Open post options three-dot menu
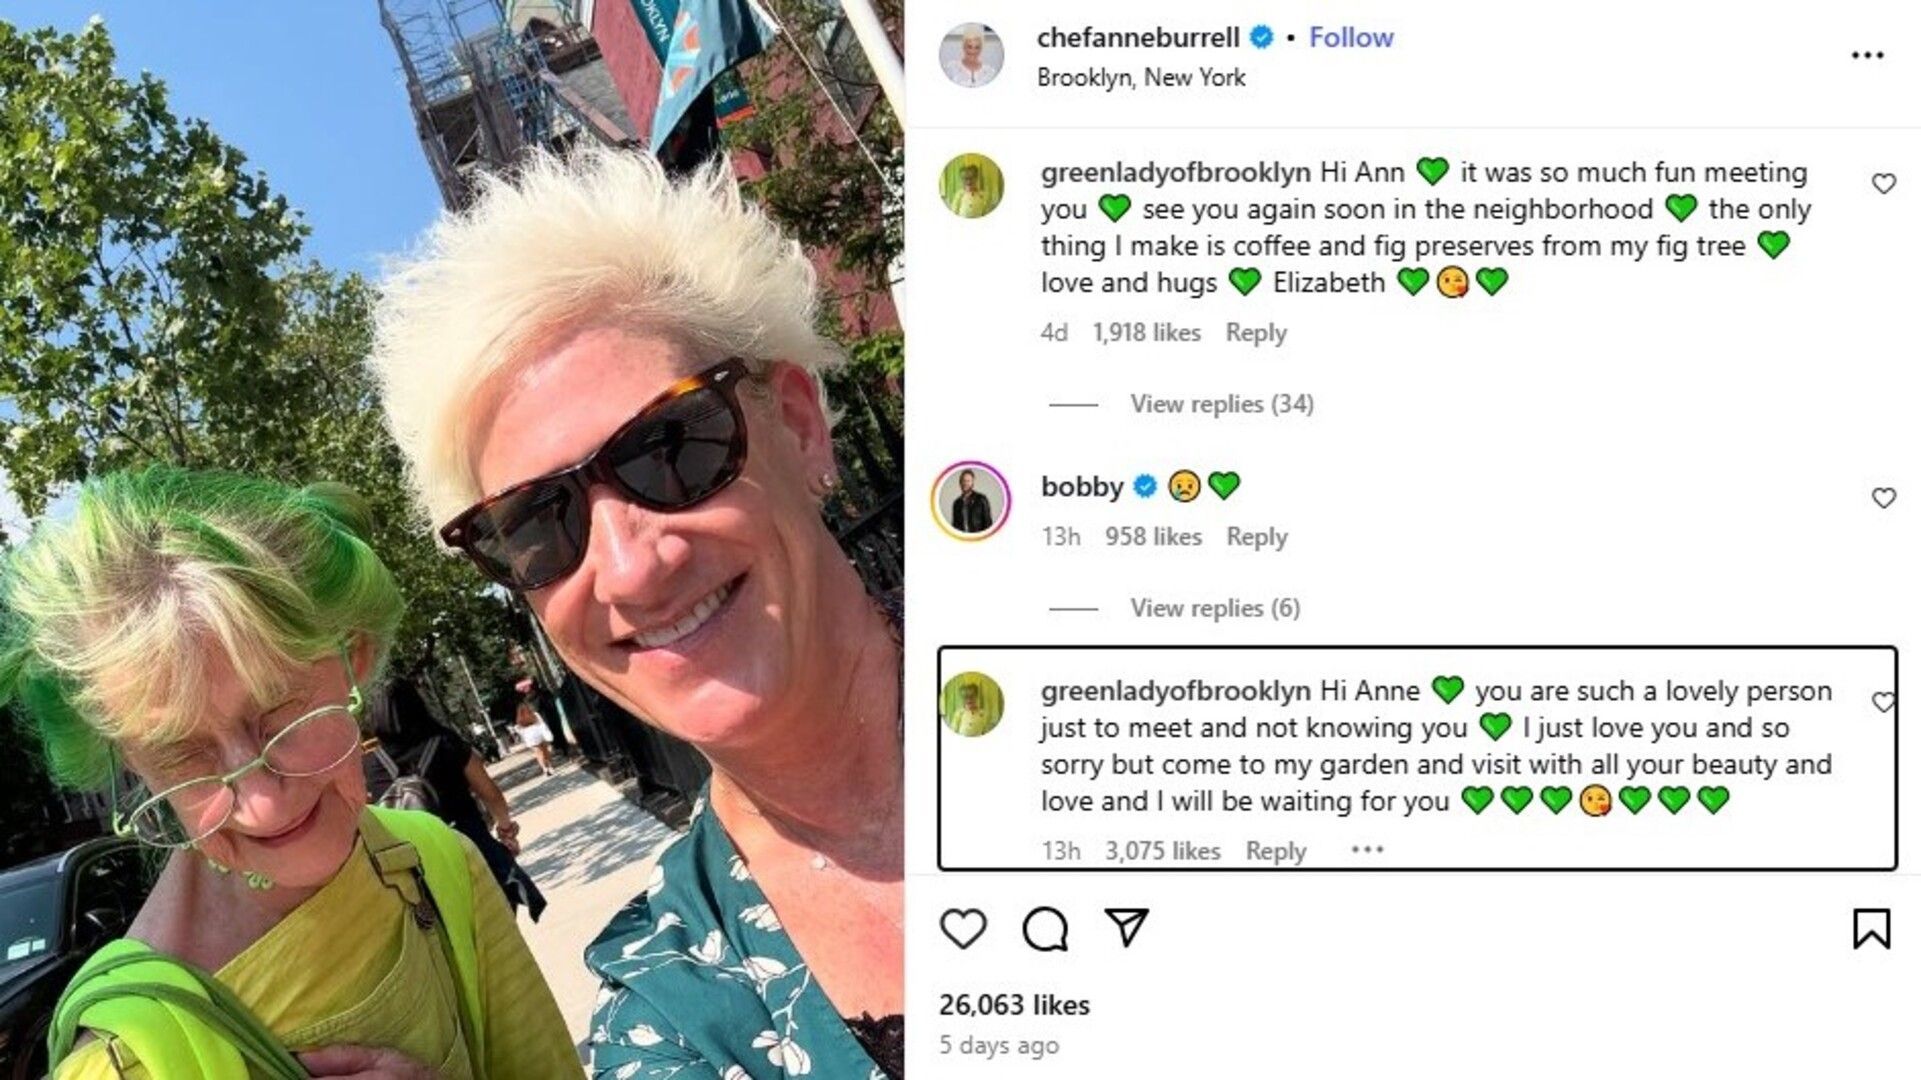1921x1080 pixels. coord(1867,55)
